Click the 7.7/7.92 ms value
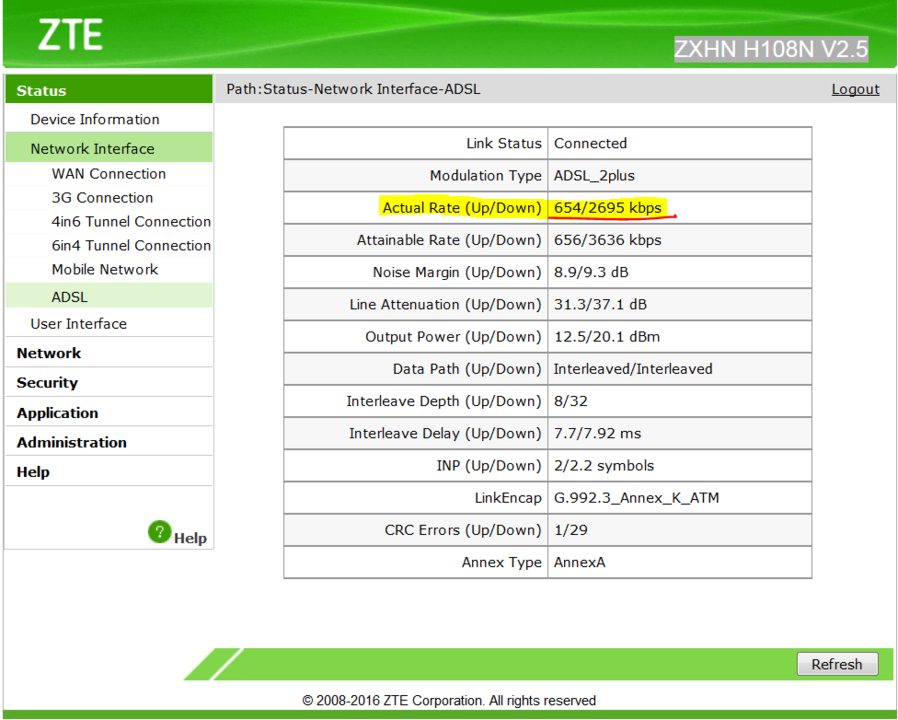Viewport: 898px width, 720px height. 597,433
